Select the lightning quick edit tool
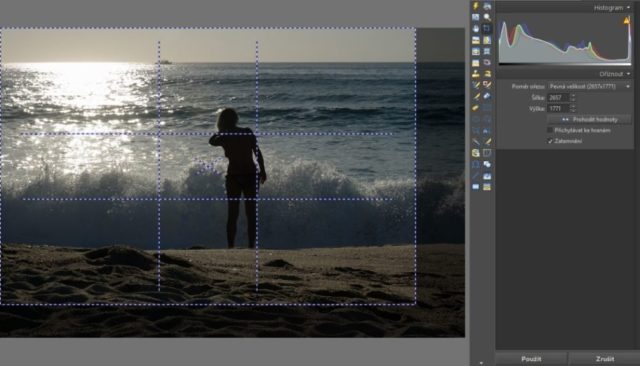 [x=476, y=6]
